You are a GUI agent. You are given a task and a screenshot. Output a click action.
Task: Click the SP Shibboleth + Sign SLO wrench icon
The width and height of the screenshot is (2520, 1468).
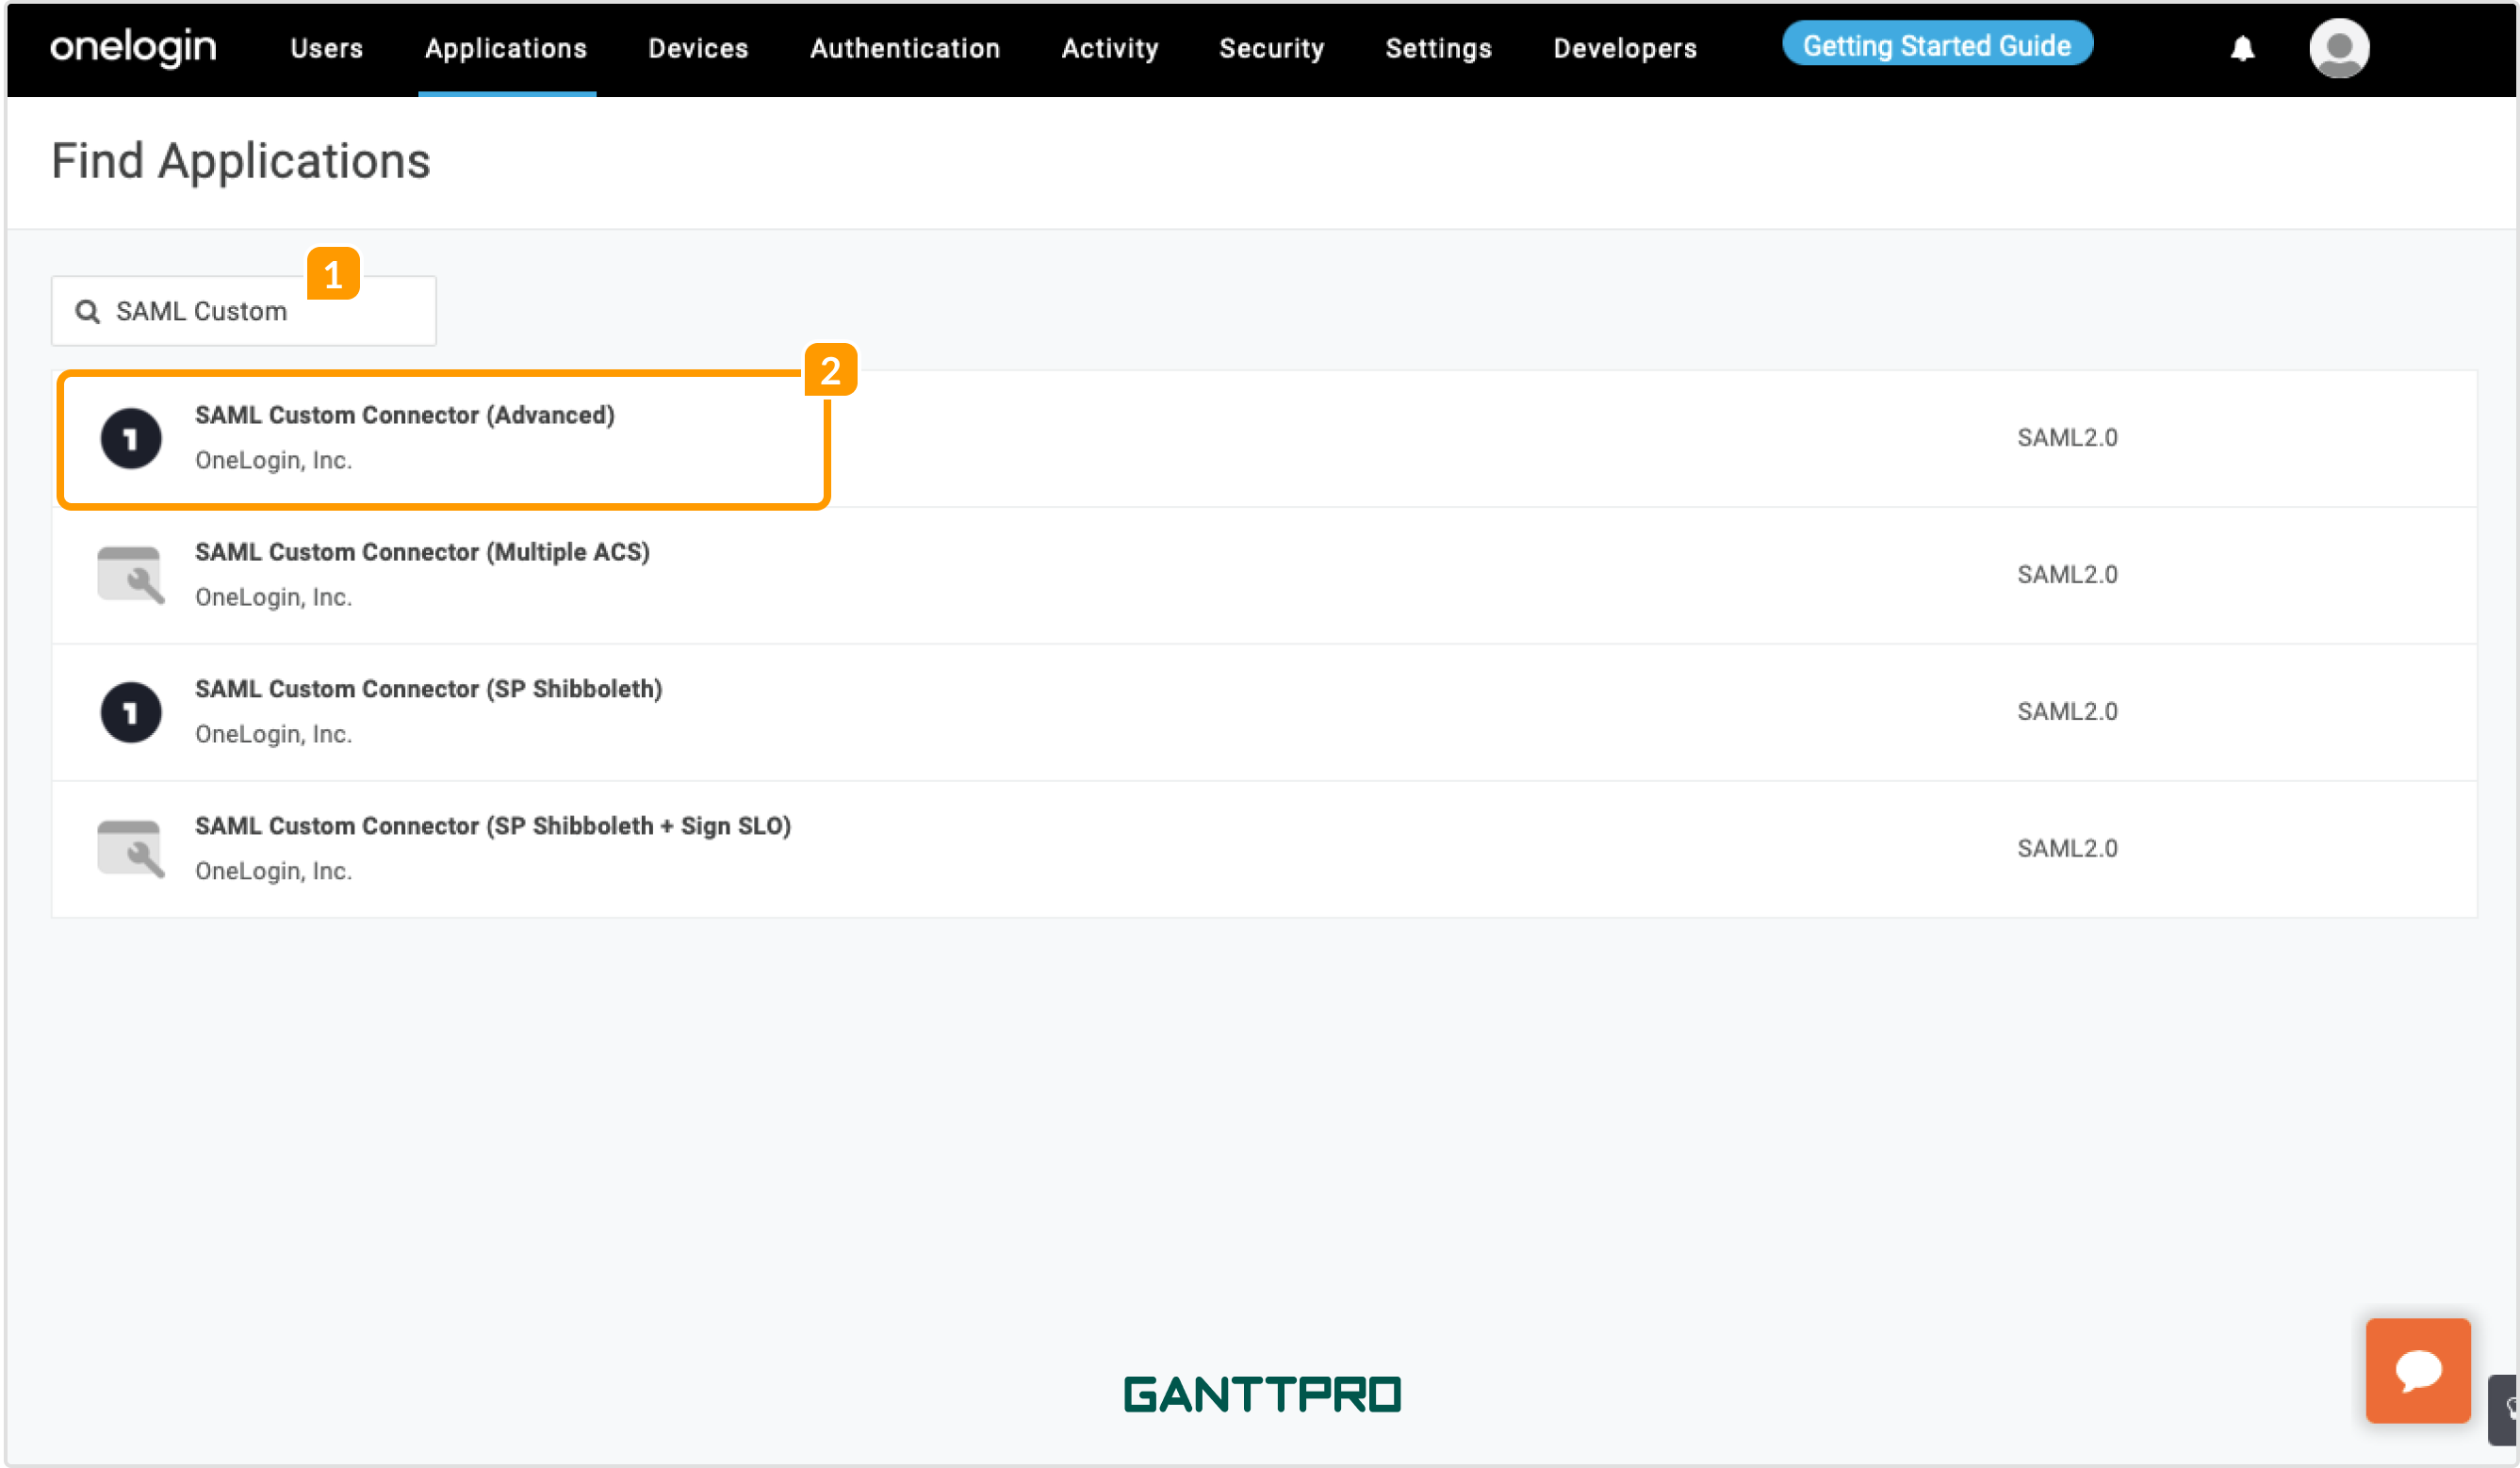pos(131,849)
